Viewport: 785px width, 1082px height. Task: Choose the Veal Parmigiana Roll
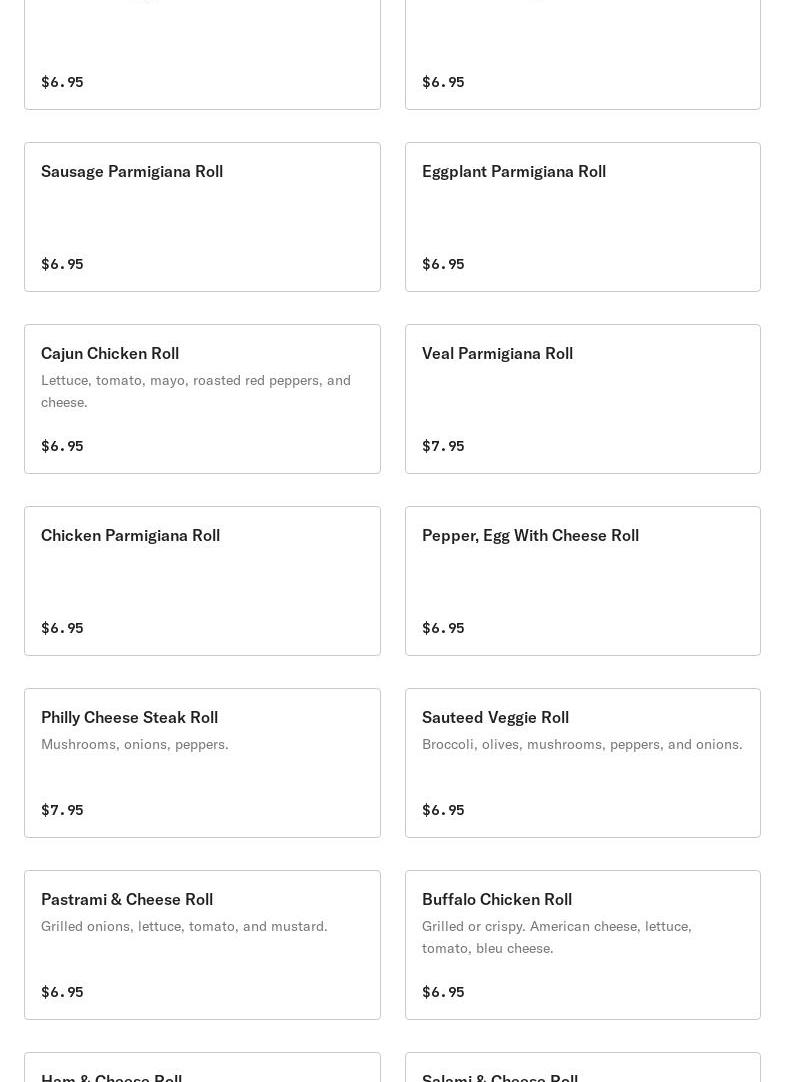pos(582,399)
